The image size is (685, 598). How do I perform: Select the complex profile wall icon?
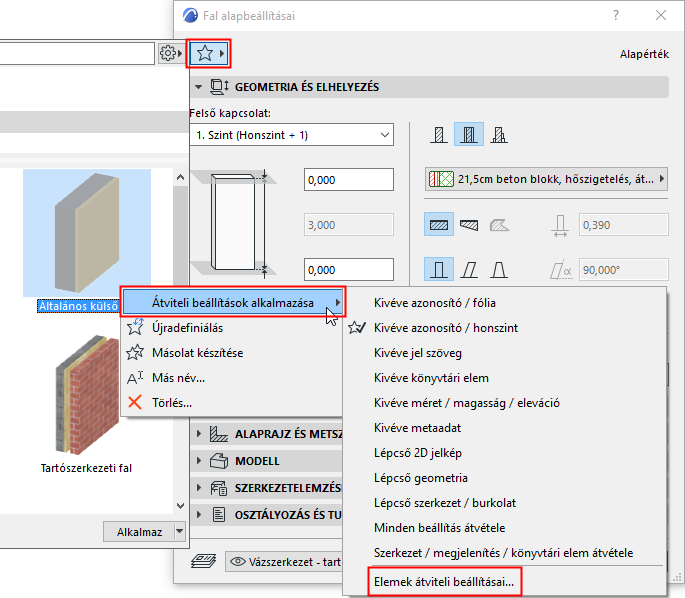pos(499,134)
